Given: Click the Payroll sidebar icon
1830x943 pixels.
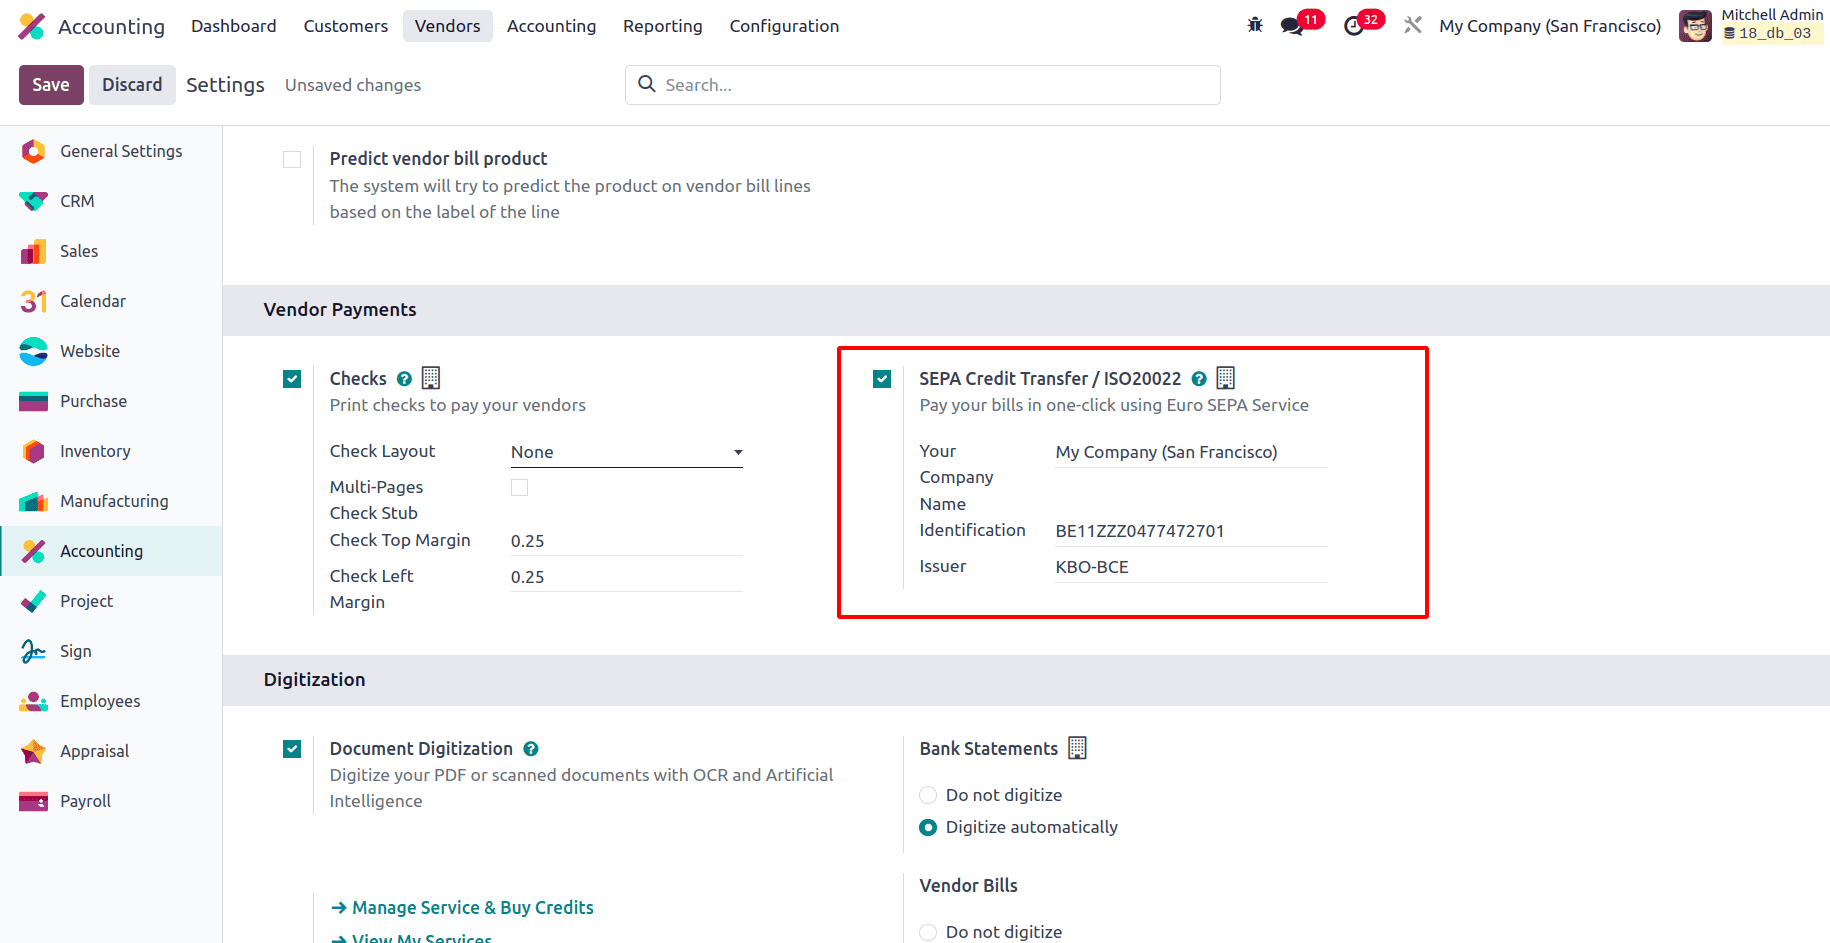Looking at the screenshot, I should pos(34,801).
